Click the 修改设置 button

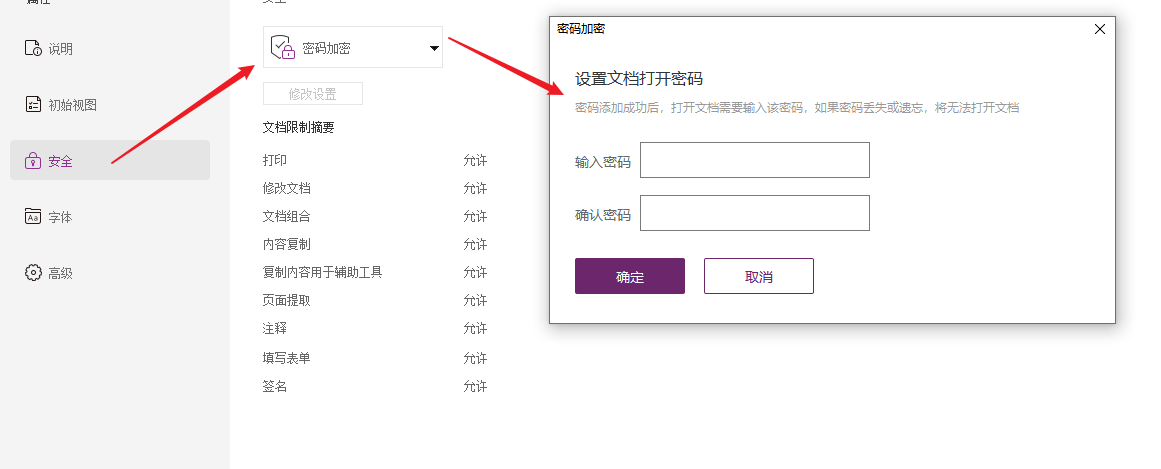click(312, 94)
